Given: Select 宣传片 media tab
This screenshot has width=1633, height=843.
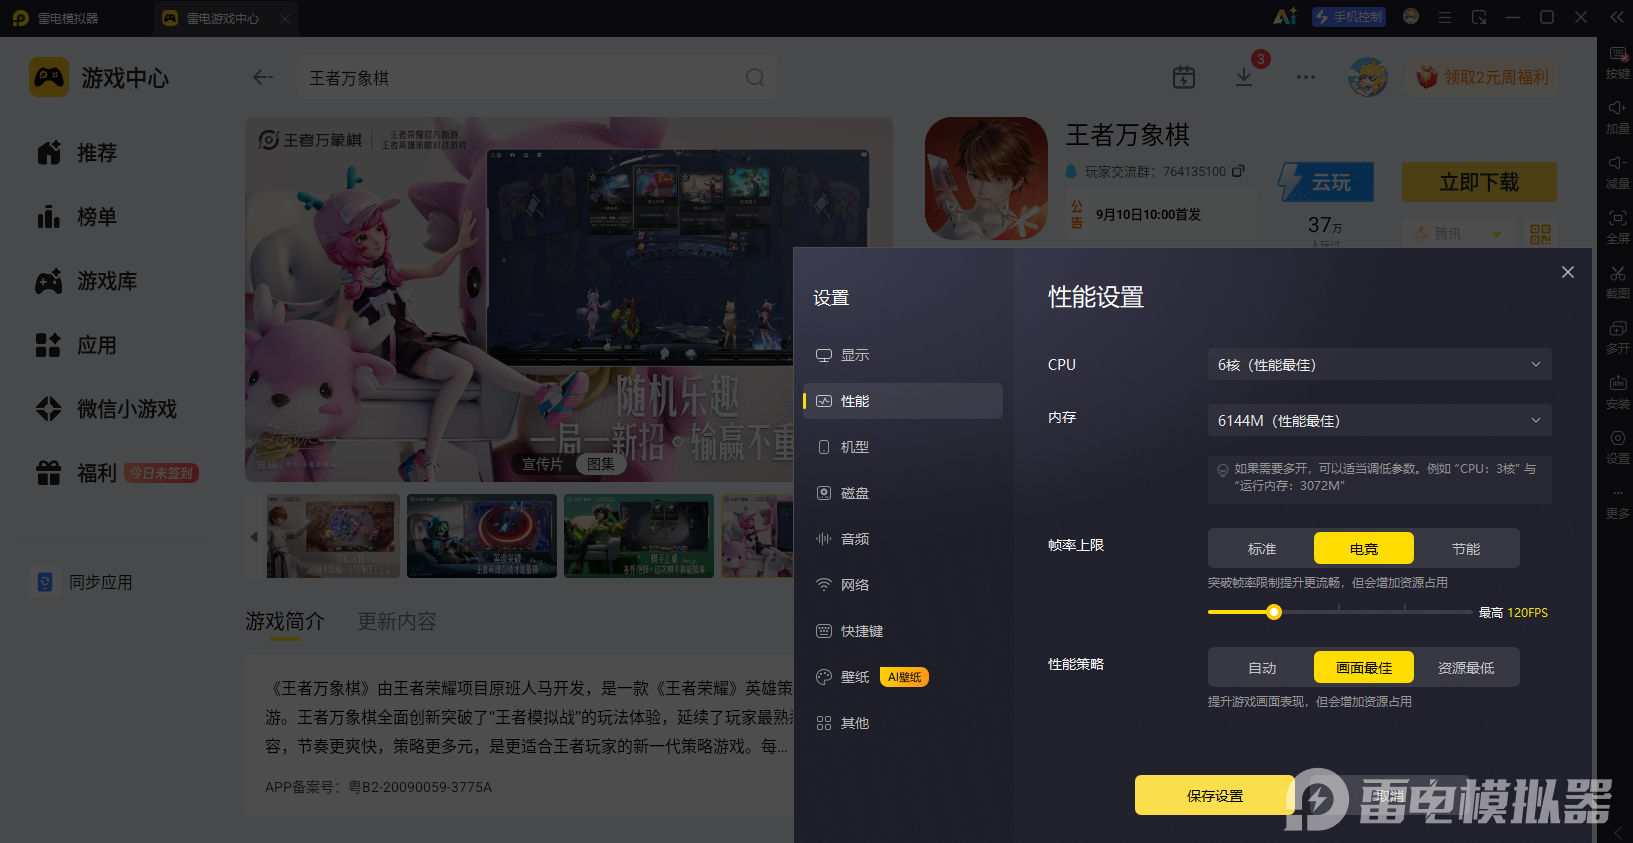Looking at the screenshot, I should pos(543,464).
